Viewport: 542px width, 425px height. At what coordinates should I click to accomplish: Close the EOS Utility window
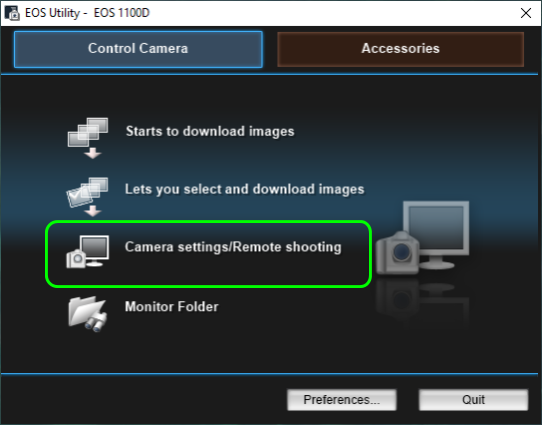point(526,13)
